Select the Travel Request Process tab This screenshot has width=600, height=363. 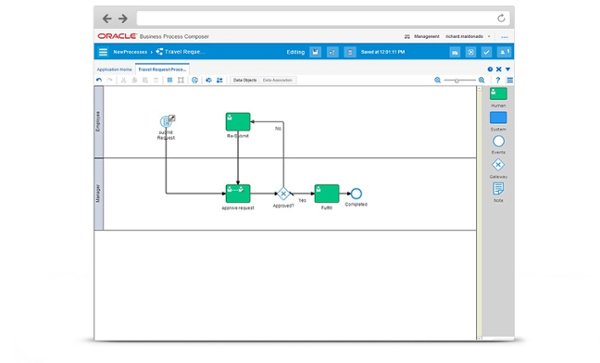(162, 69)
